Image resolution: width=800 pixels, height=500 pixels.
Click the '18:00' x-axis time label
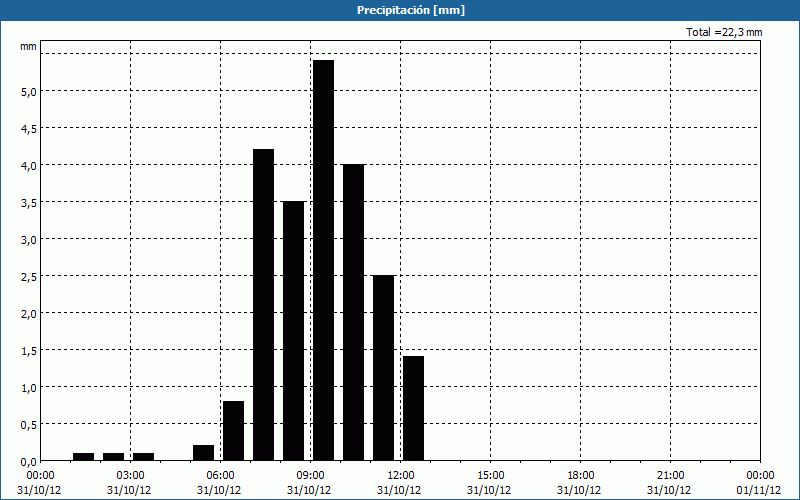click(581, 476)
